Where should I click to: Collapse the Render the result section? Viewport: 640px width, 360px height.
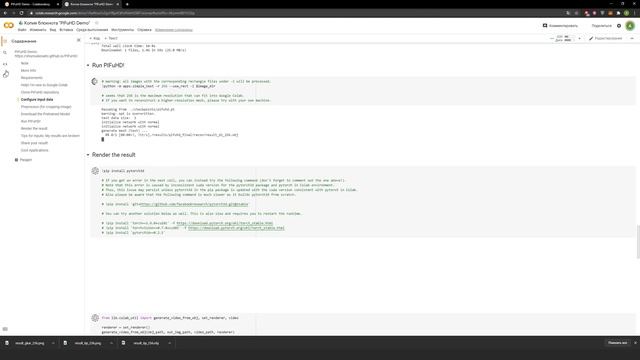[88, 155]
